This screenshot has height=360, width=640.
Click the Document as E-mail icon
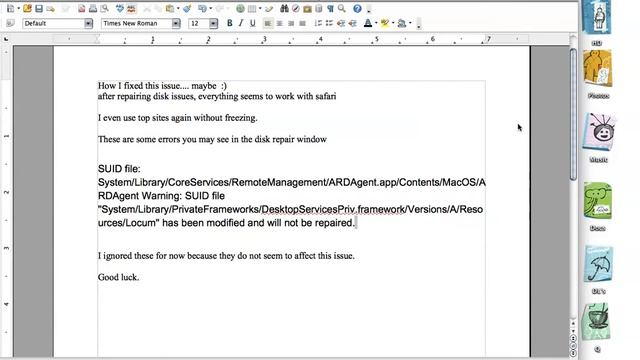(51, 8)
